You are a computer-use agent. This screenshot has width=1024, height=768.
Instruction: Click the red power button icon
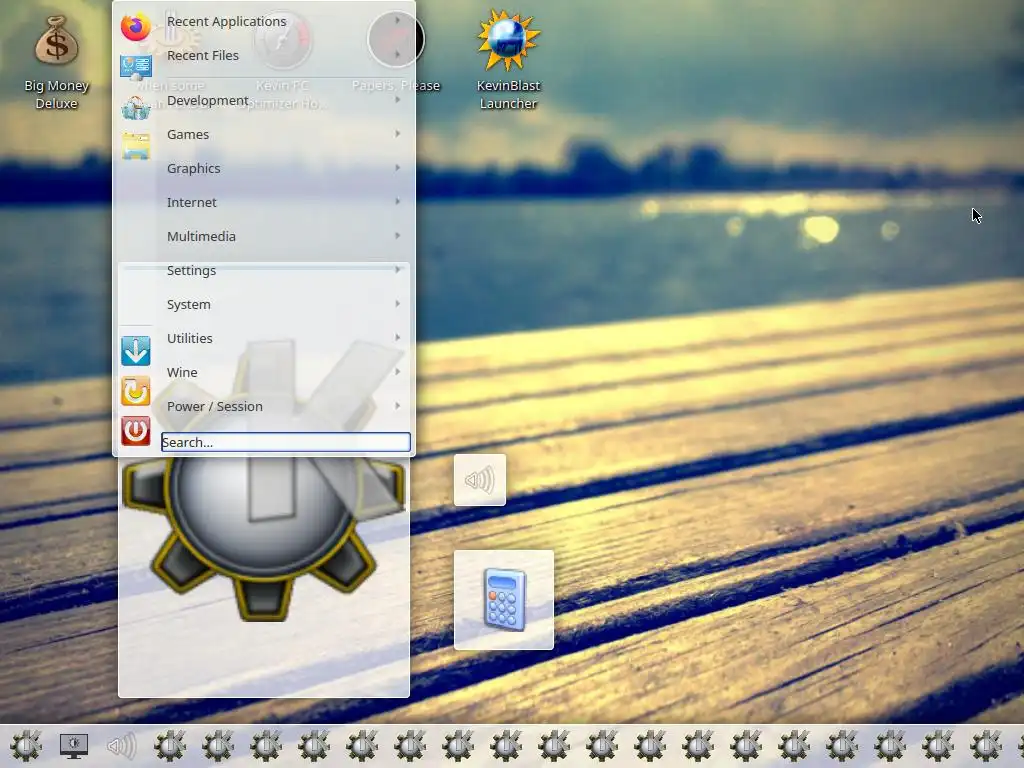tap(136, 431)
